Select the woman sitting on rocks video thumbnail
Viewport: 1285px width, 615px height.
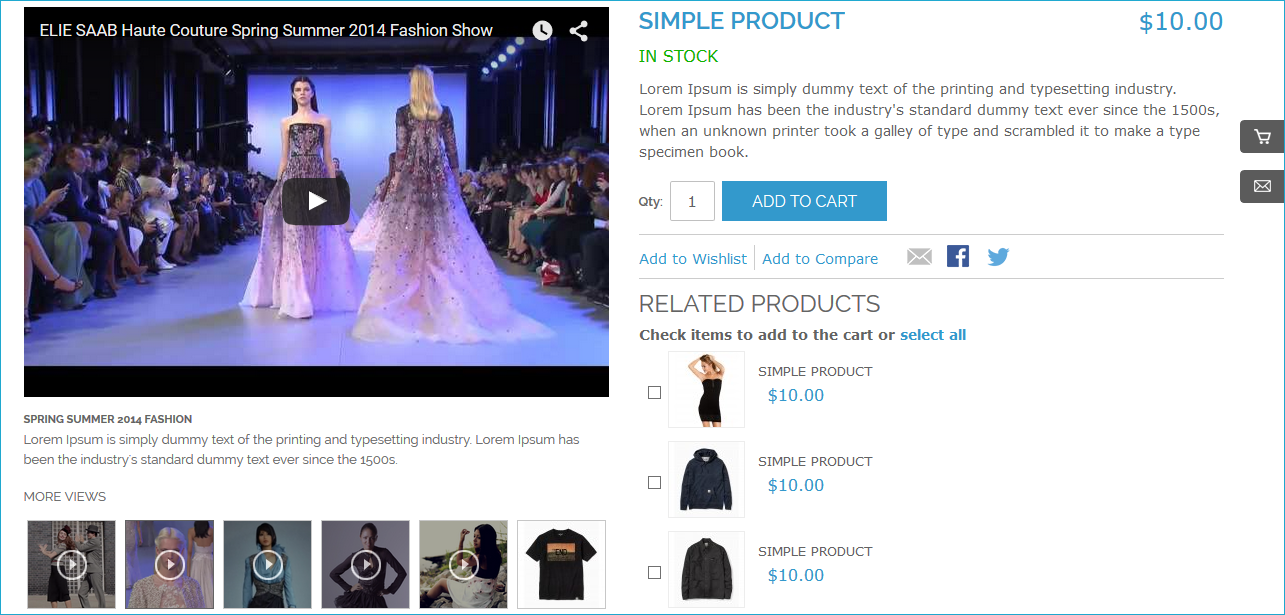464,564
